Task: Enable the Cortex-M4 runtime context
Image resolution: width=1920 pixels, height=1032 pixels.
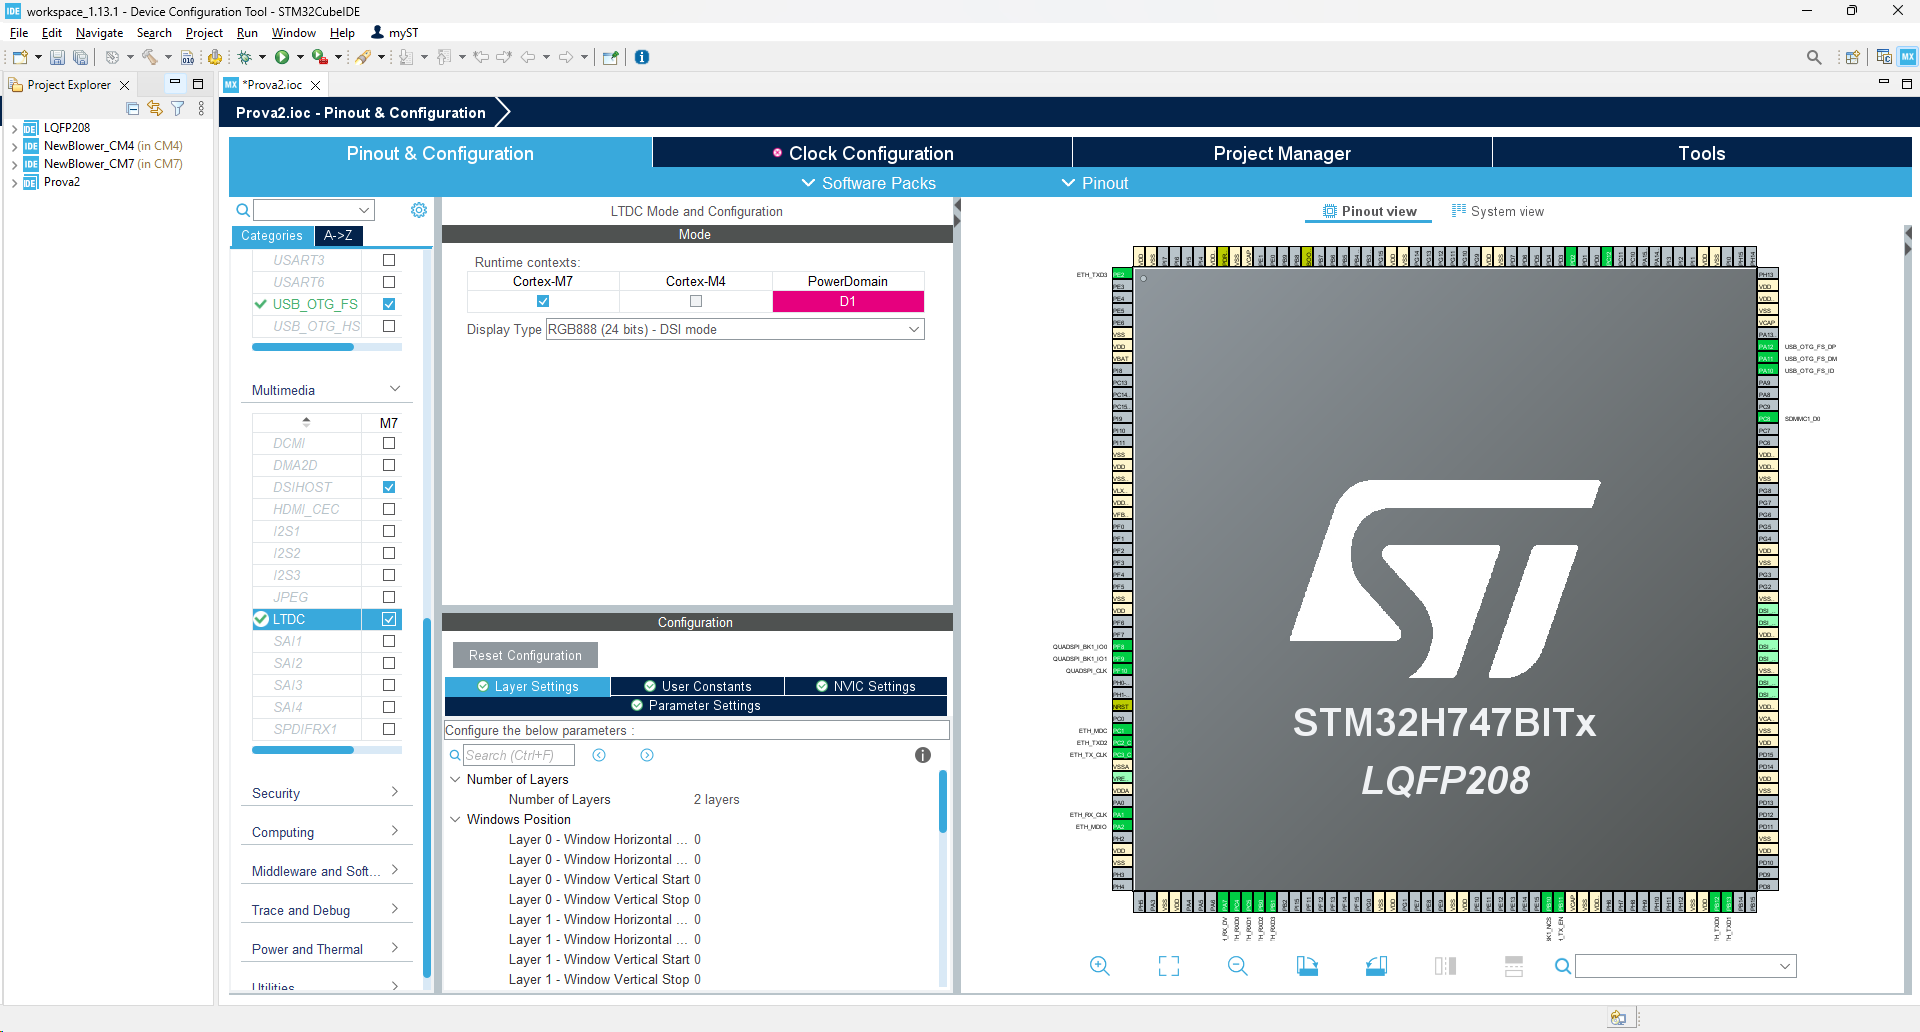Action: tap(695, 301)
